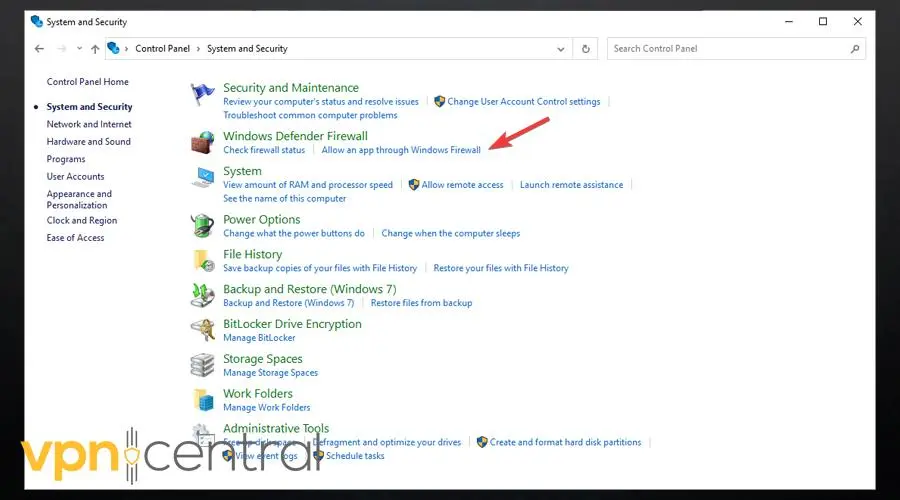Open Hardware and Sound category

click(x=88, y=141)
